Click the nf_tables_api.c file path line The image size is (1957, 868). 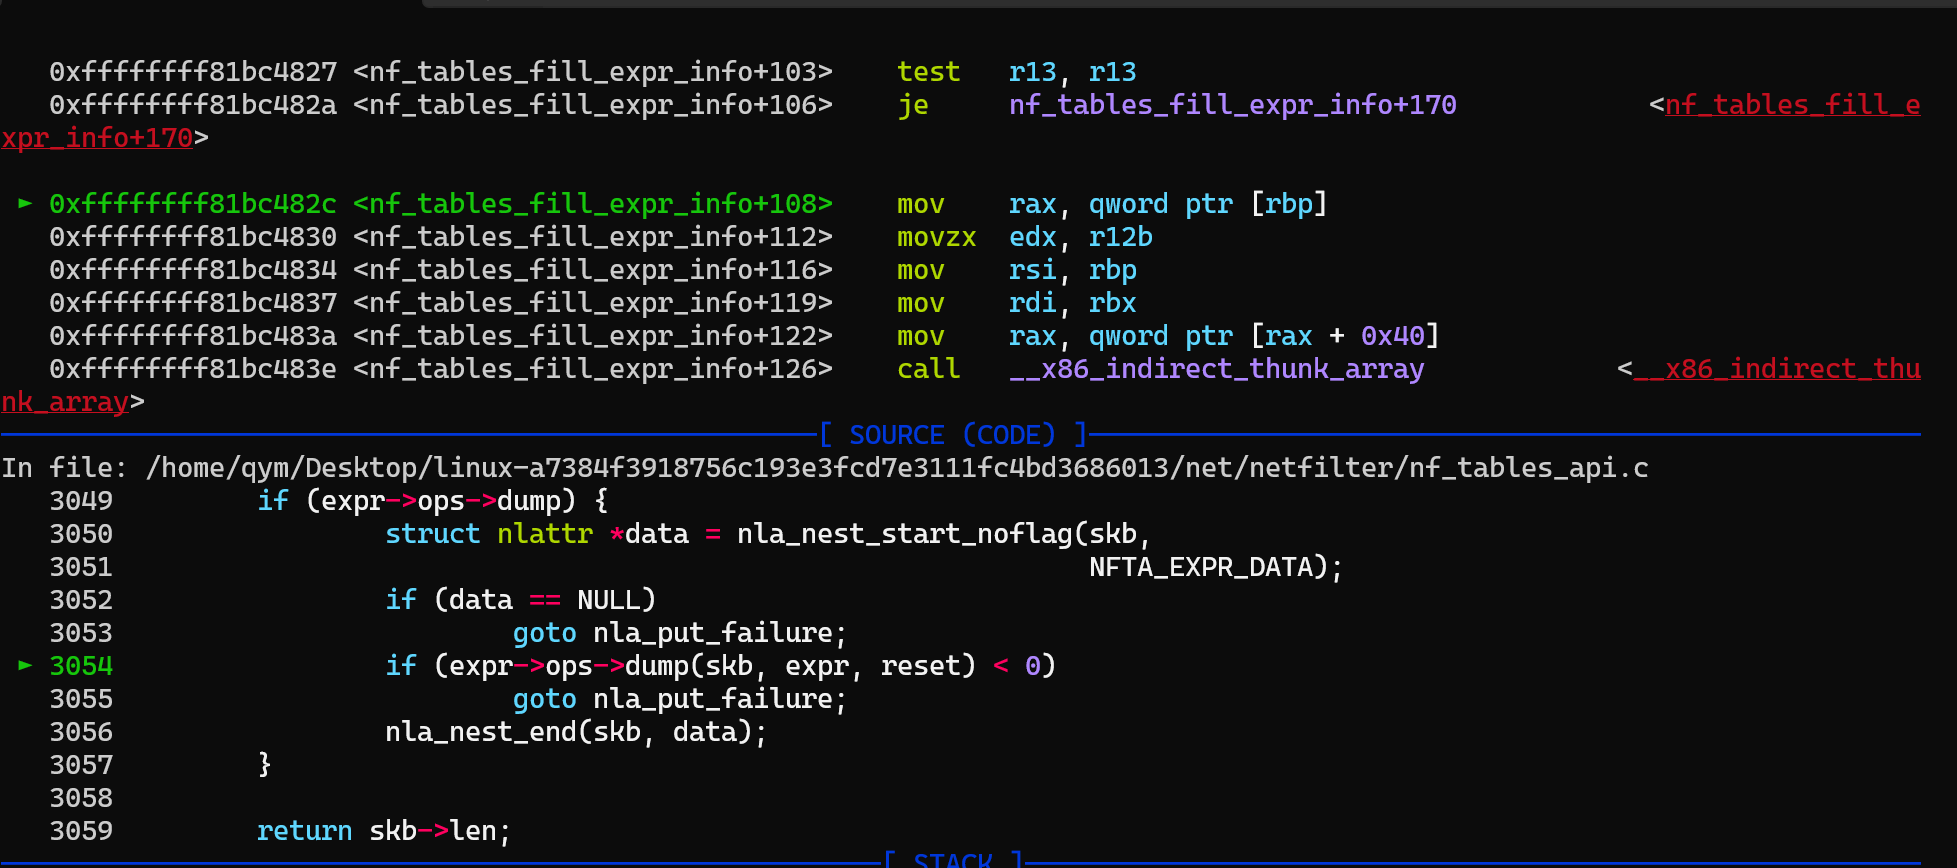(x=825, y=468)
